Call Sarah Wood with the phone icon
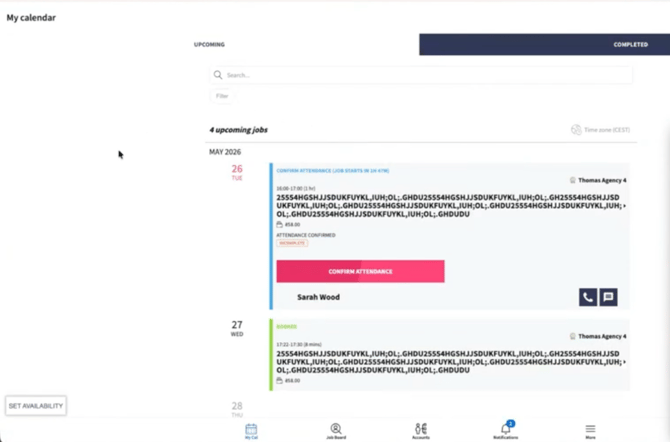Screen dimensions: 670x442 click(x=588, y=297)
